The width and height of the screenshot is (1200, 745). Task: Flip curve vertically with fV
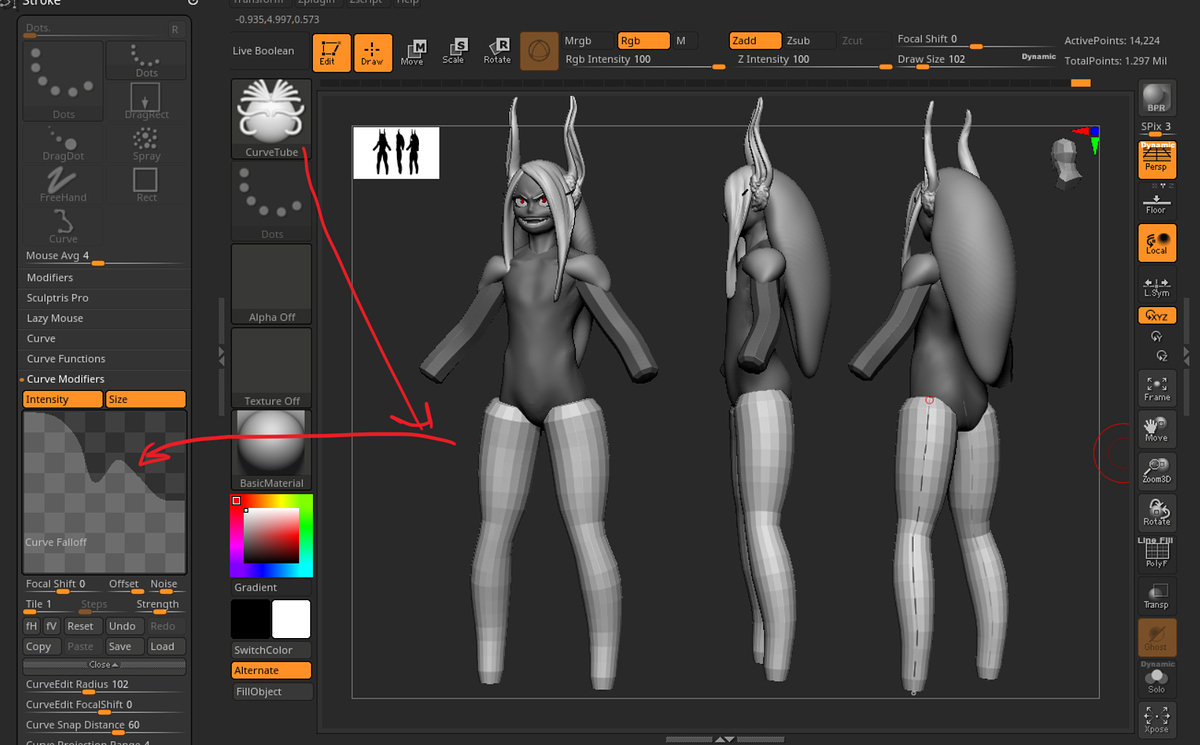pyautogui.click(x=52, y=626)
